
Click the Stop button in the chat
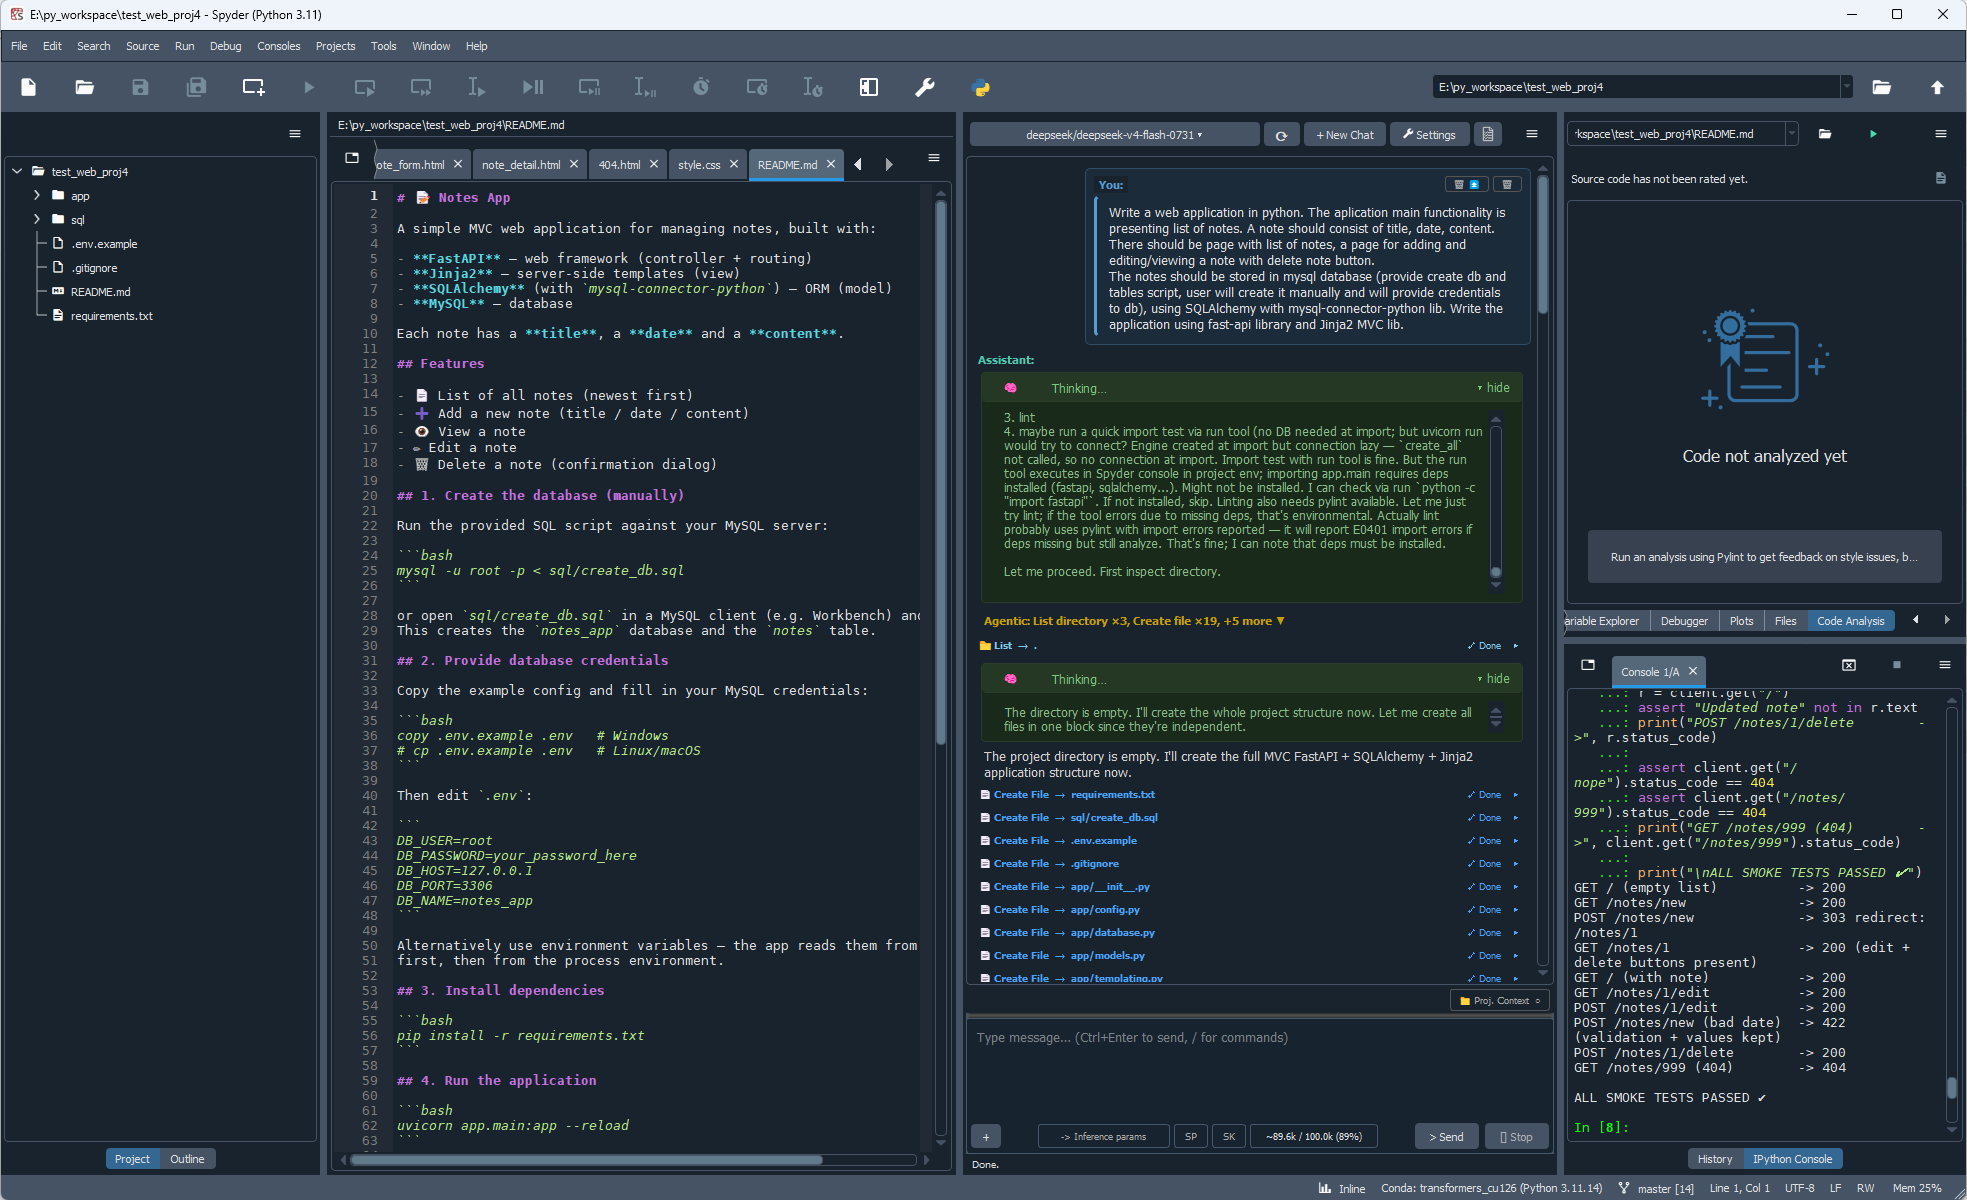coord(1516,1136)
